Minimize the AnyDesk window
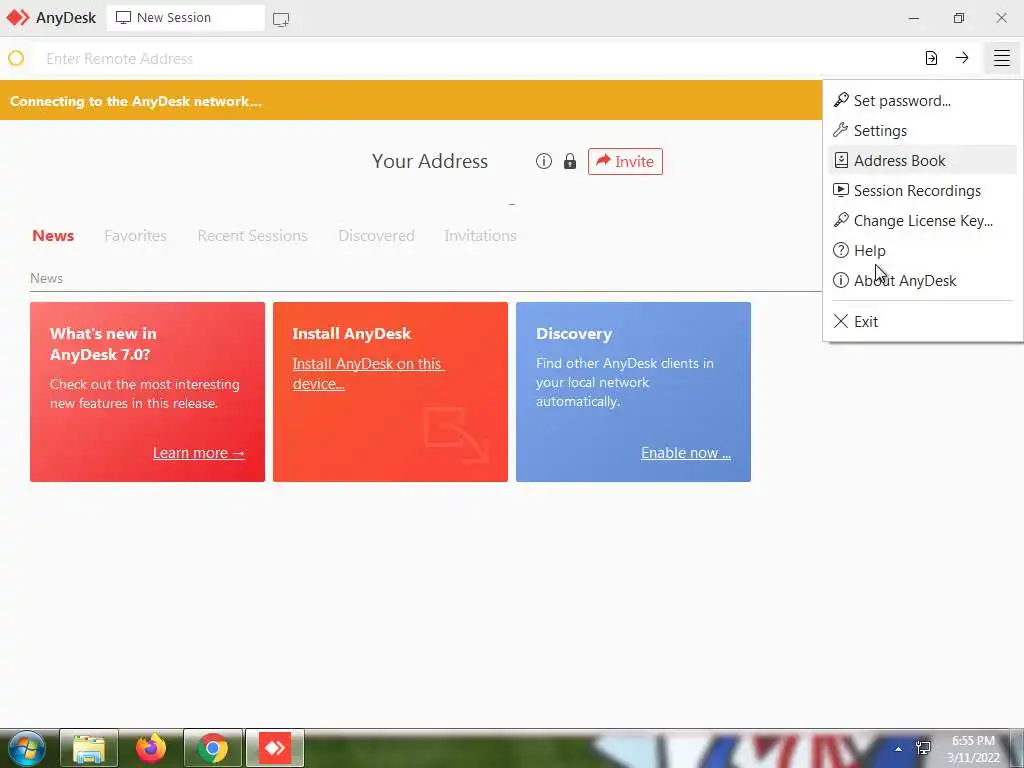This screenshot has height=768, width=1024. 914,18
